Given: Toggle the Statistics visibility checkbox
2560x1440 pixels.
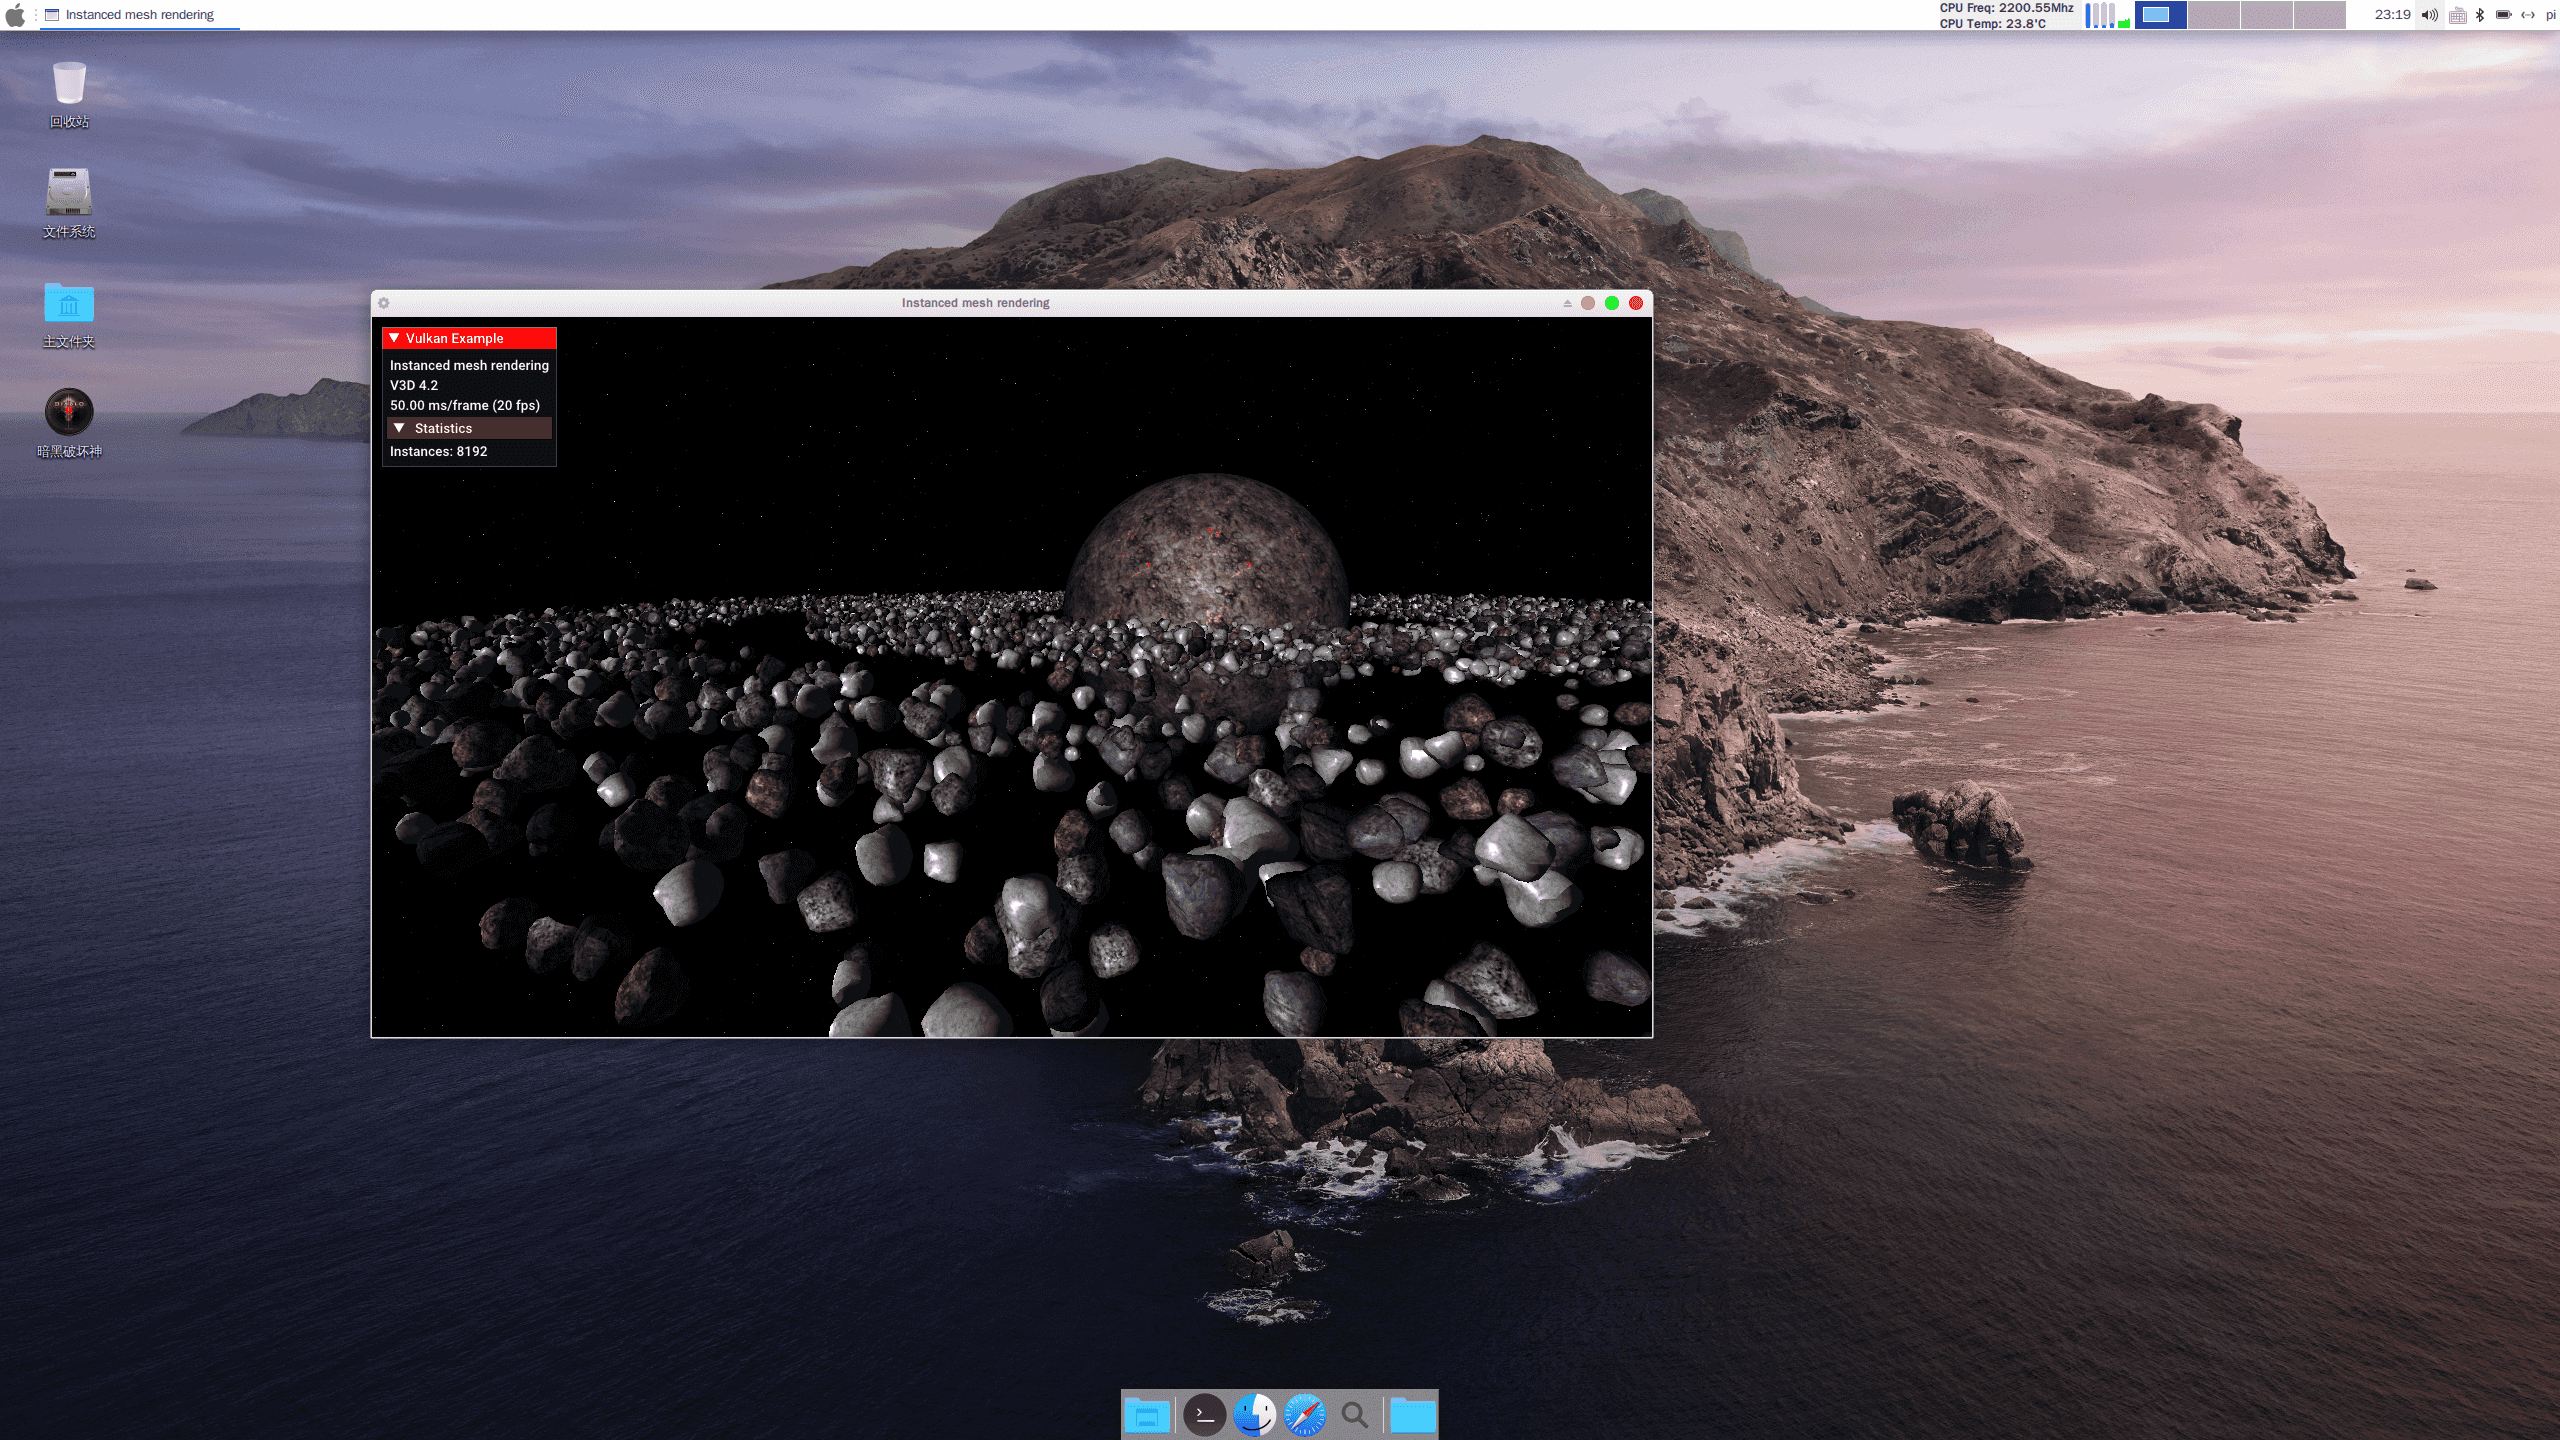Looking at the screenshot, I should 399,427.
